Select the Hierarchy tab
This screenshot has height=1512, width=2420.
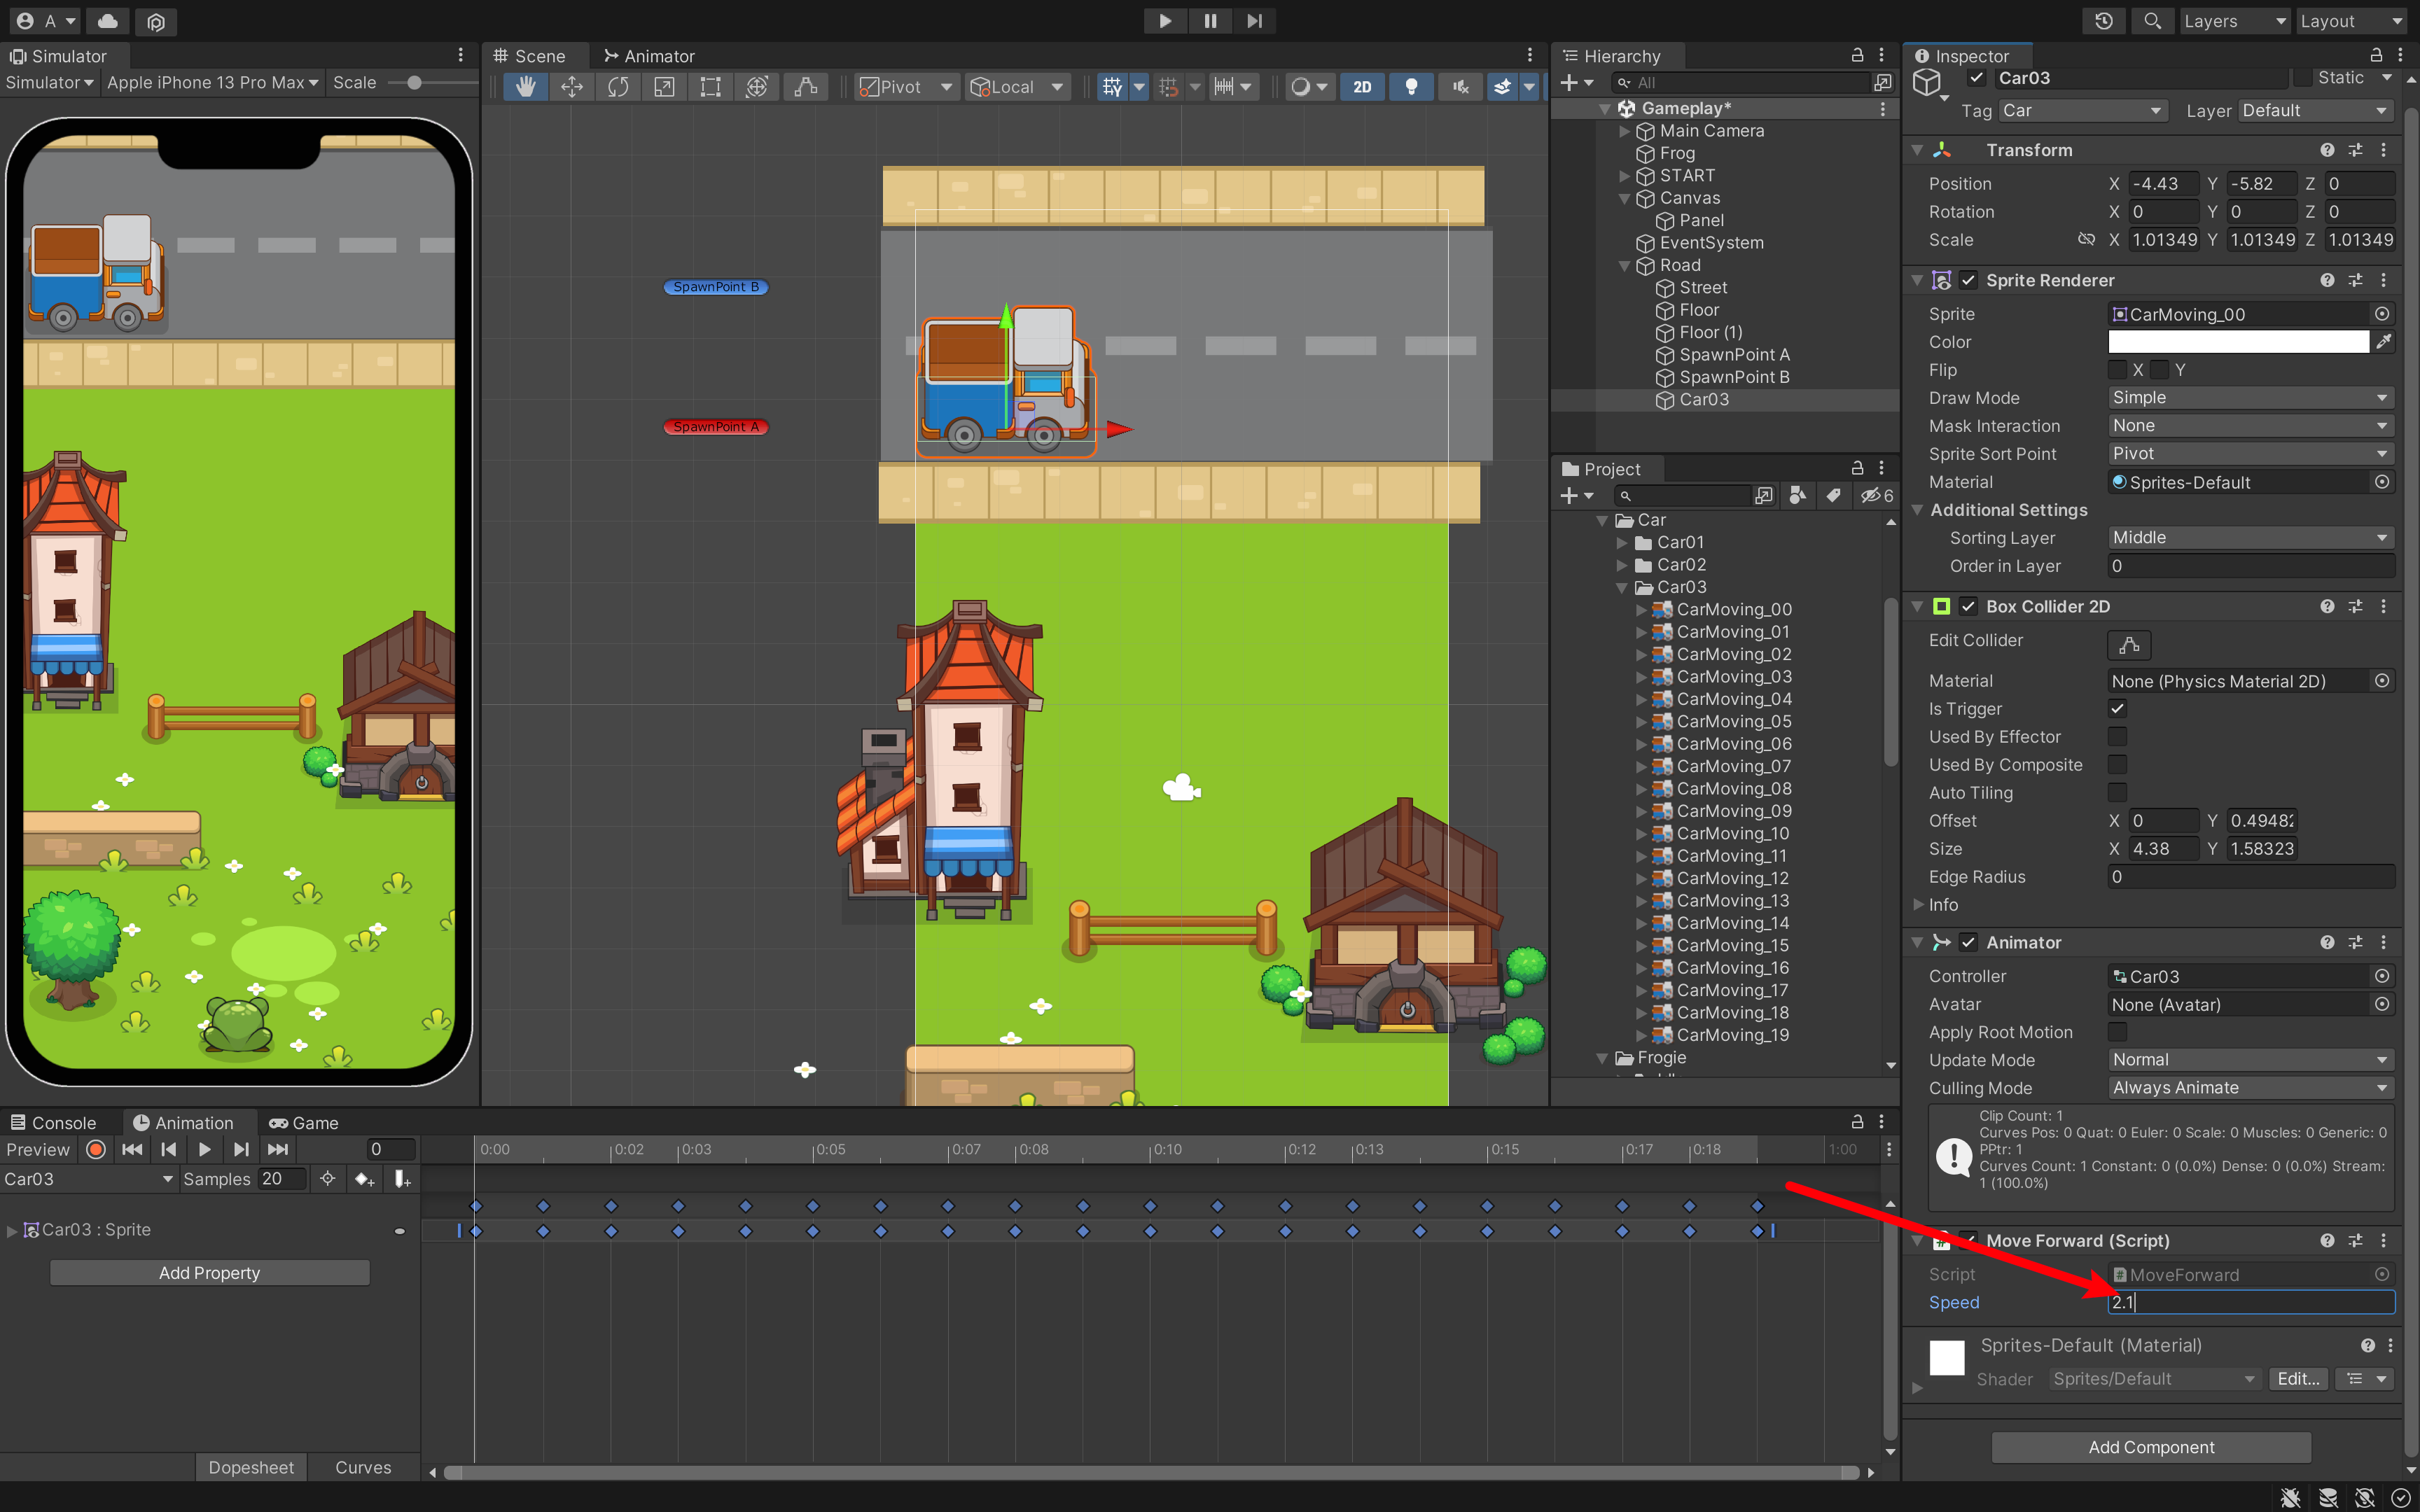point(1612,56)
